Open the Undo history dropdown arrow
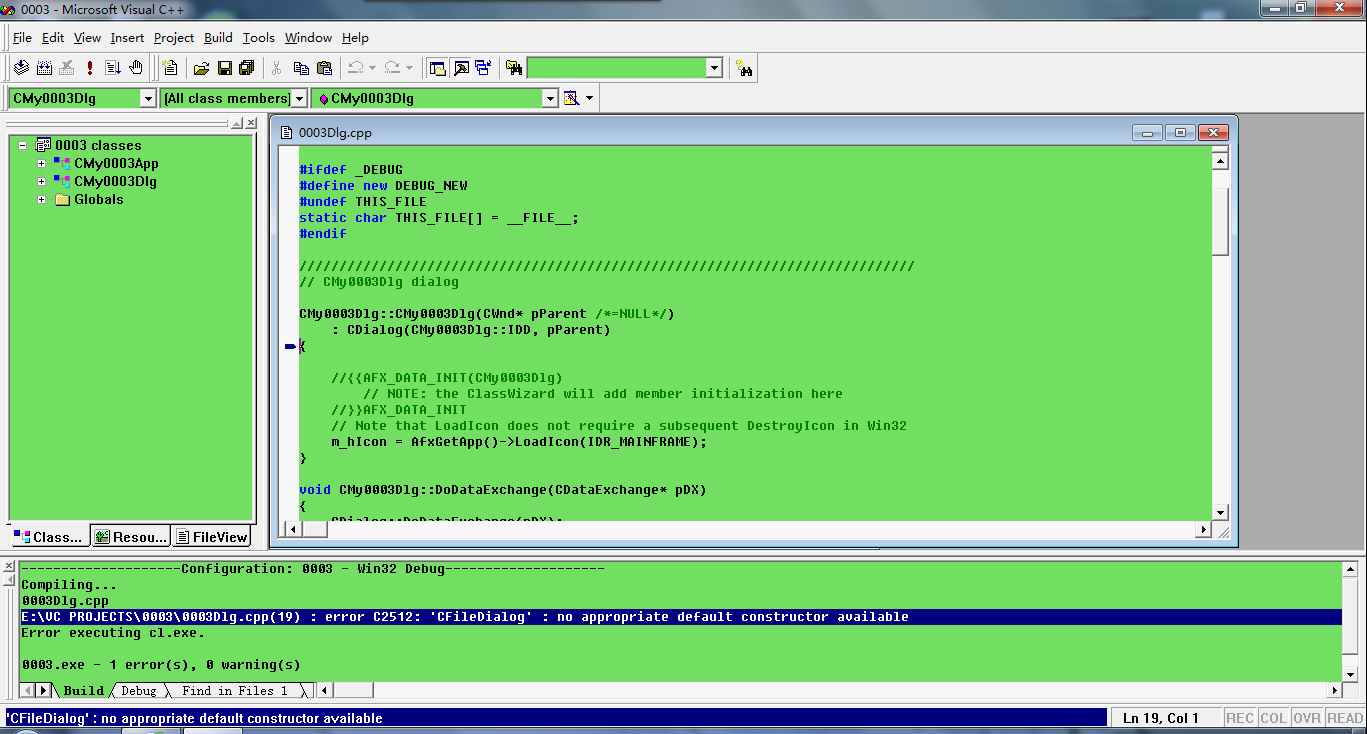The width and height of the screenshot is (1367, 734). pos(372,68)
